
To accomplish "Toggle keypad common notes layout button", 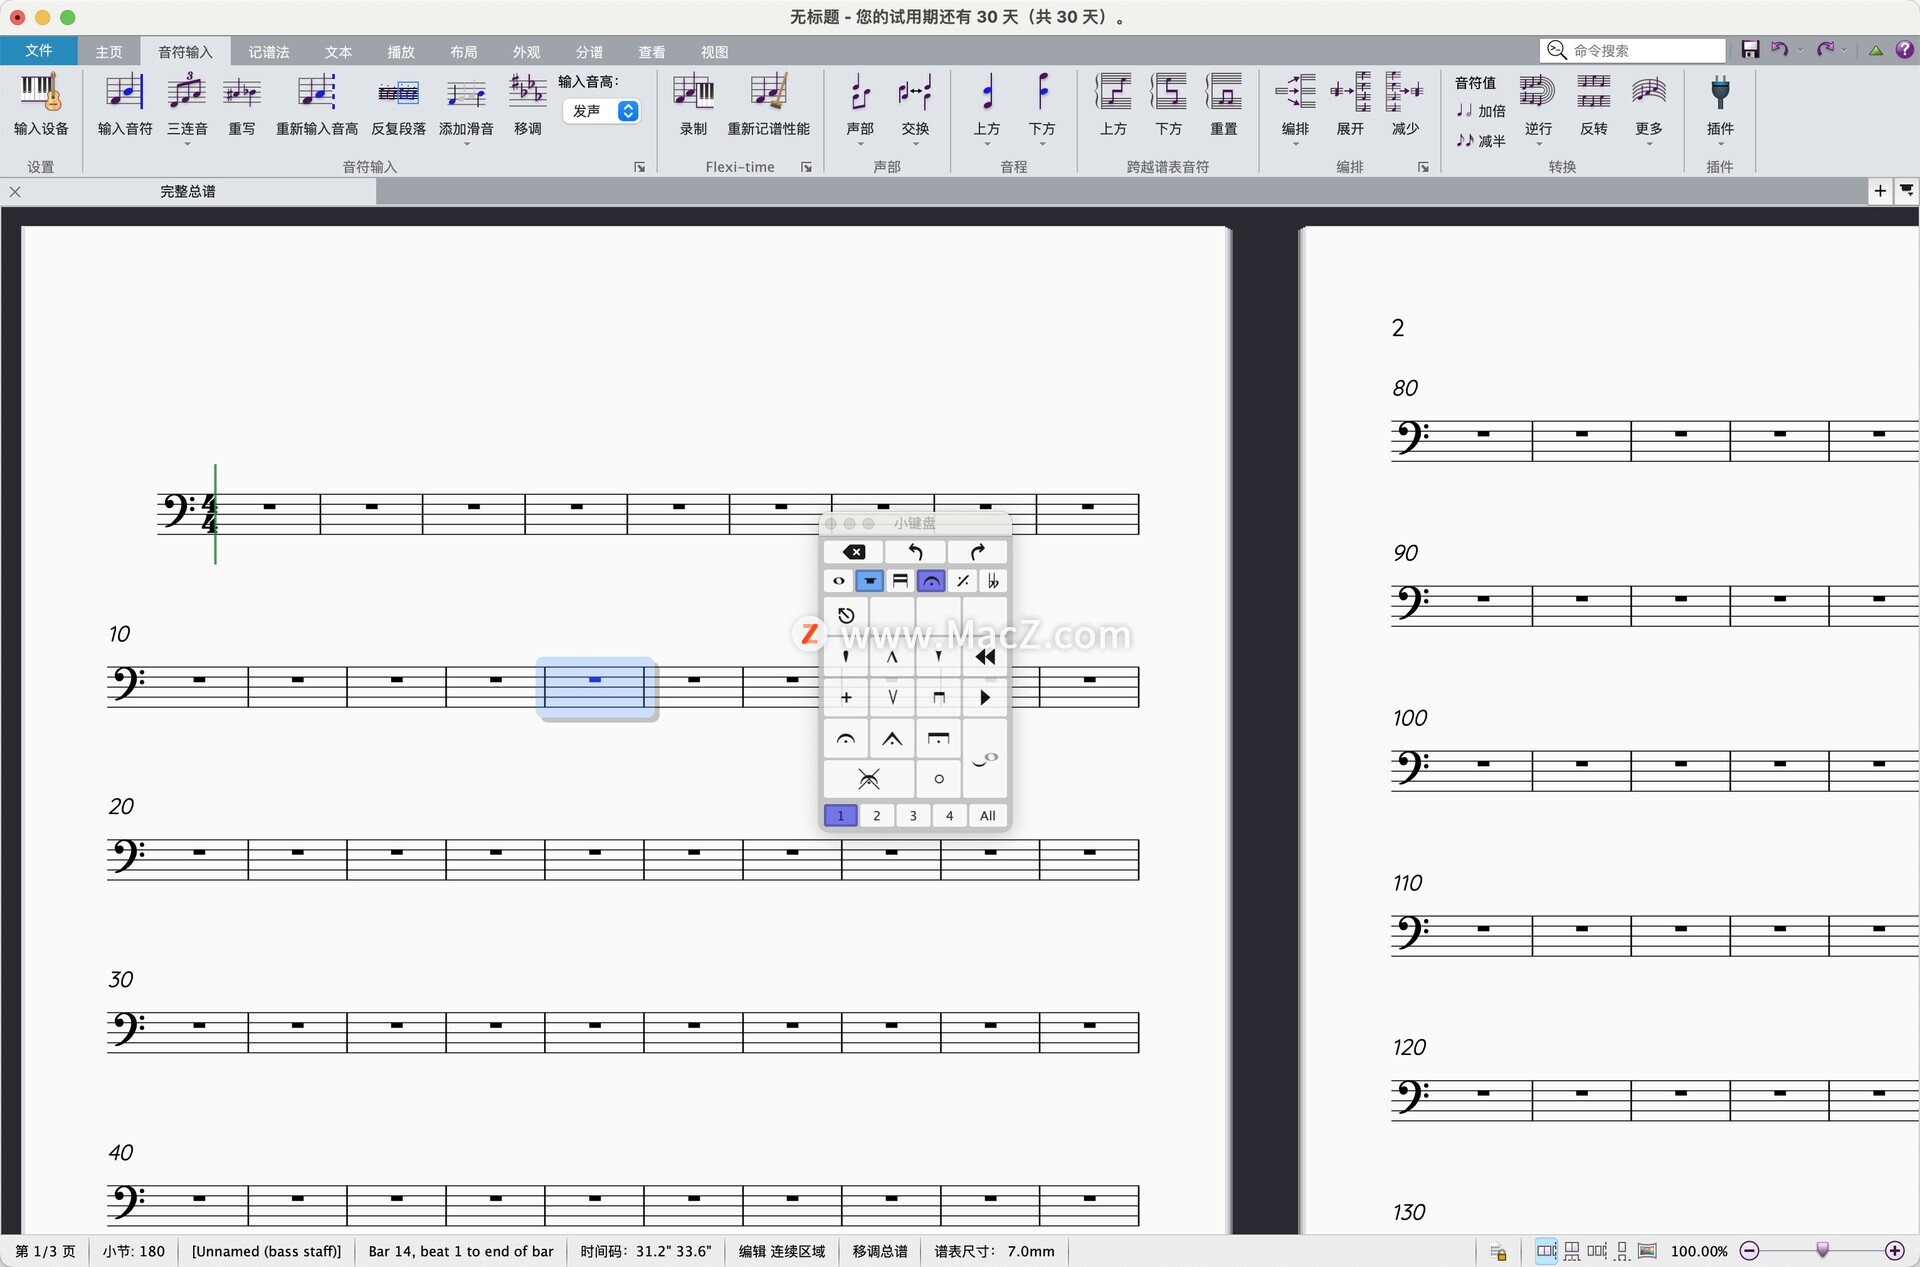I will [x=839, y=581].
